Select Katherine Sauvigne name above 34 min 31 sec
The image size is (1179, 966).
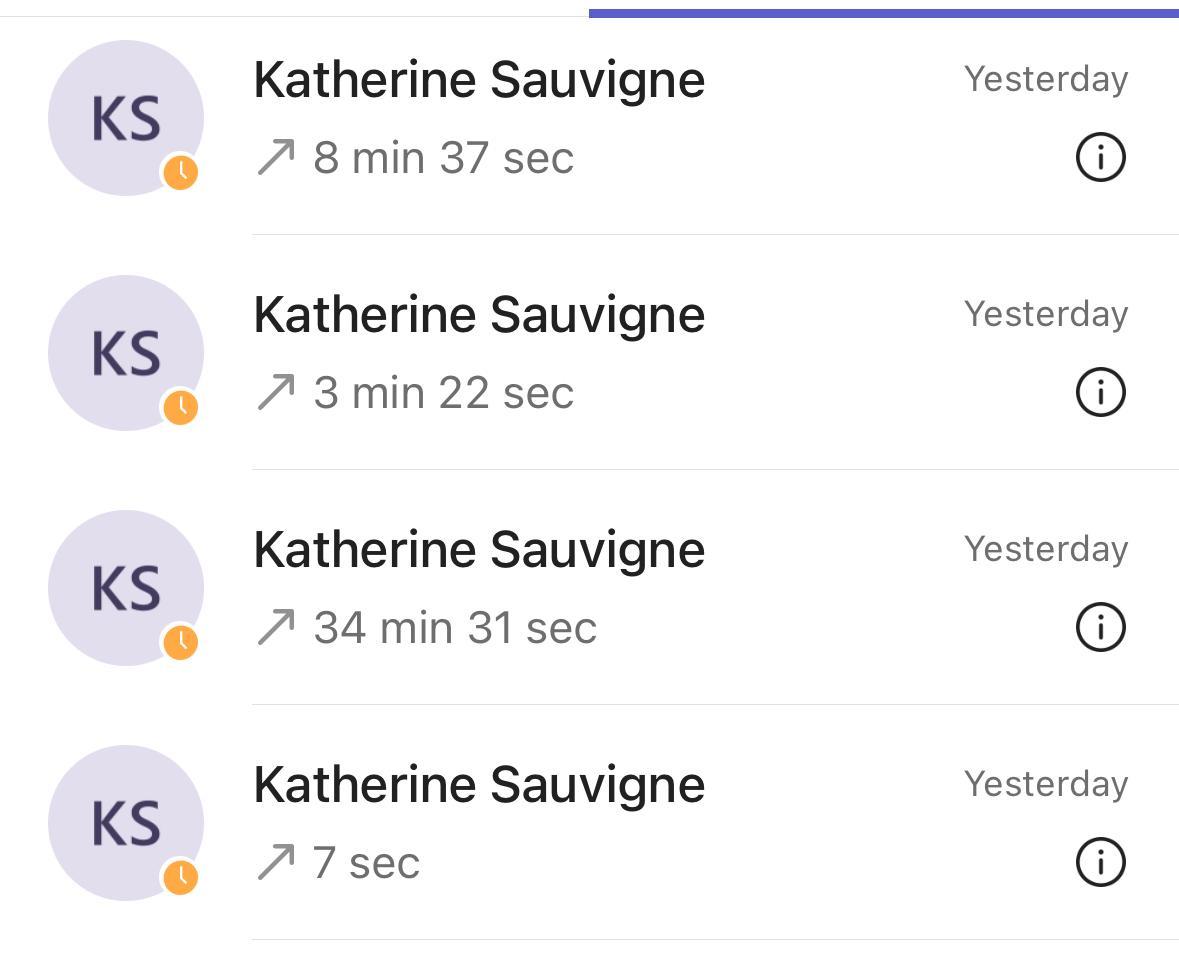click(x=479, y=550)
